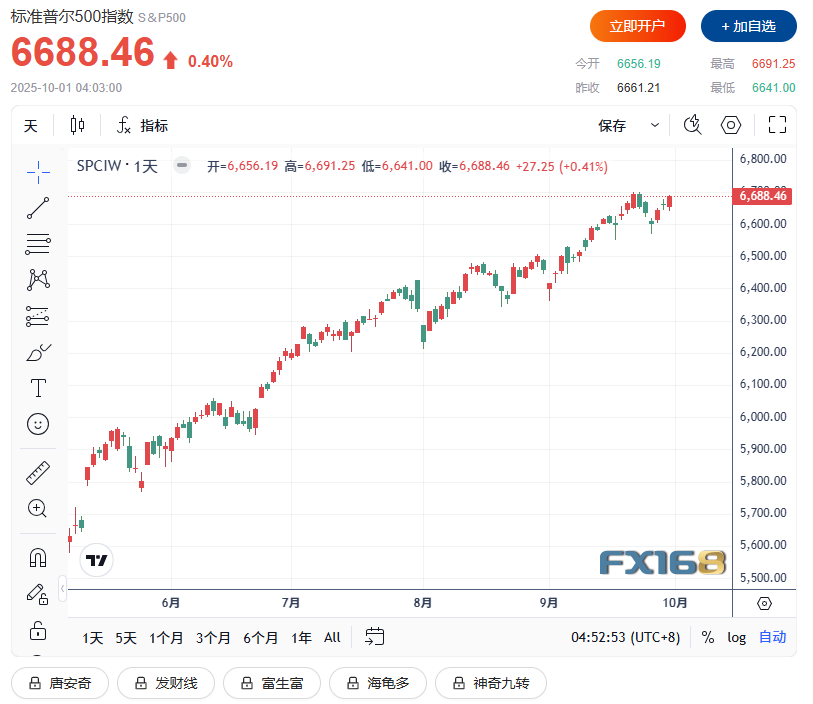Select the 1天 time range
Screen dimensions: 813x704
coord(93,637)
